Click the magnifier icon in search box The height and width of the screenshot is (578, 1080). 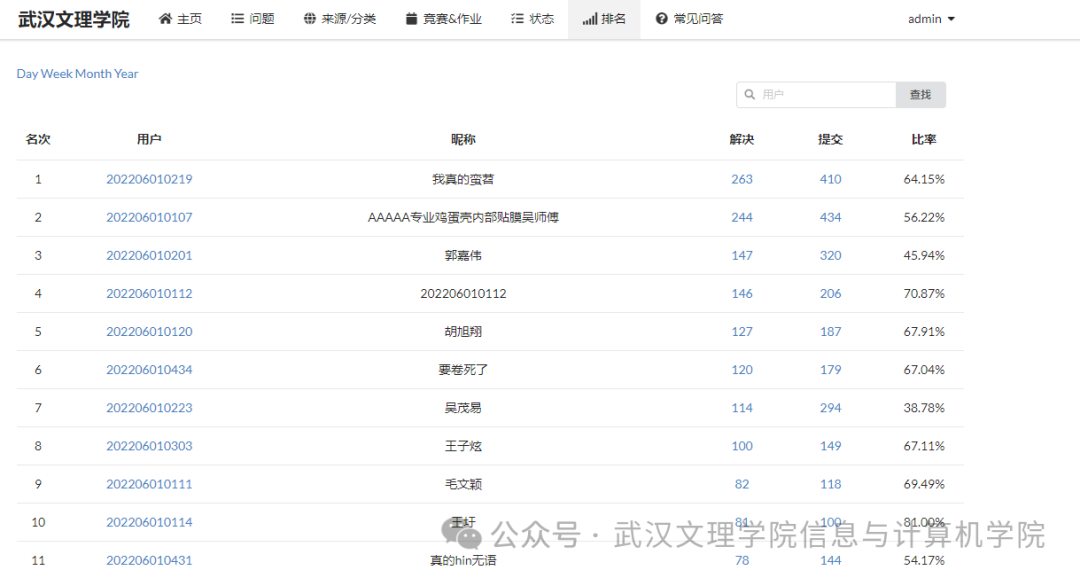click(749, 95)
